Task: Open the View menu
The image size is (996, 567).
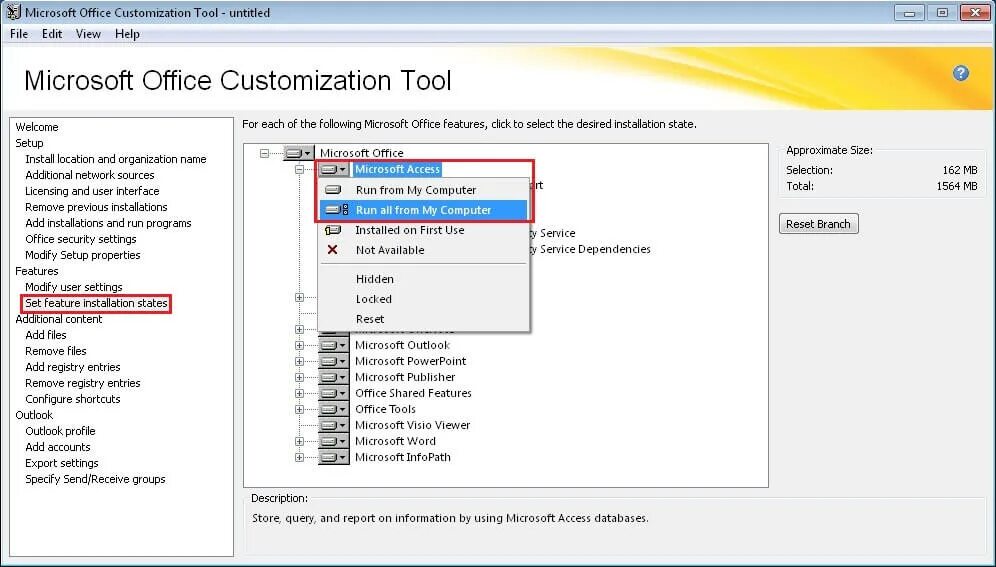Action: tap(88, 34)
